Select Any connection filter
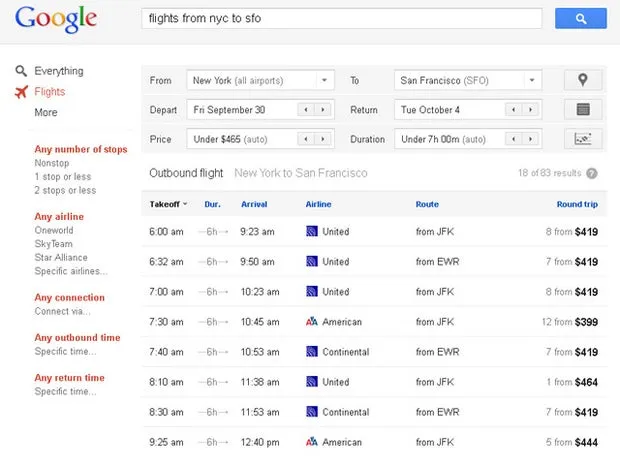 pyautogui.click(x=70, y=297)
